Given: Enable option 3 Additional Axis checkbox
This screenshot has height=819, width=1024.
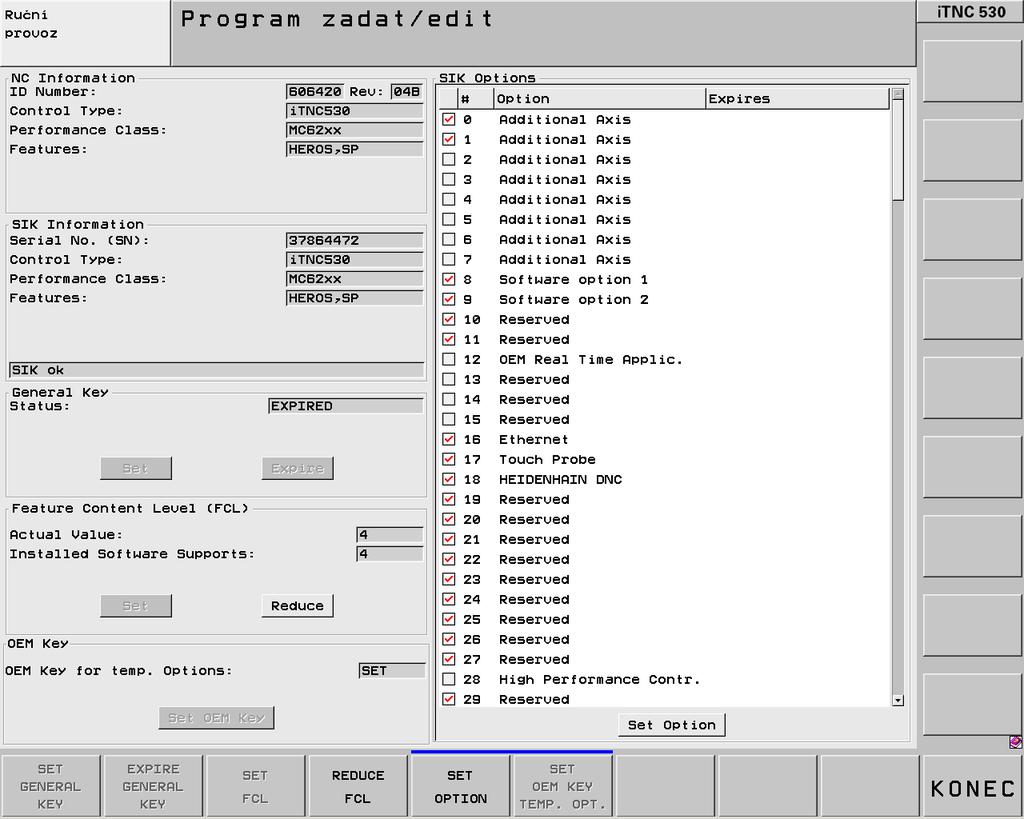Looking at the screenshot, I should [x=449, y=180].
